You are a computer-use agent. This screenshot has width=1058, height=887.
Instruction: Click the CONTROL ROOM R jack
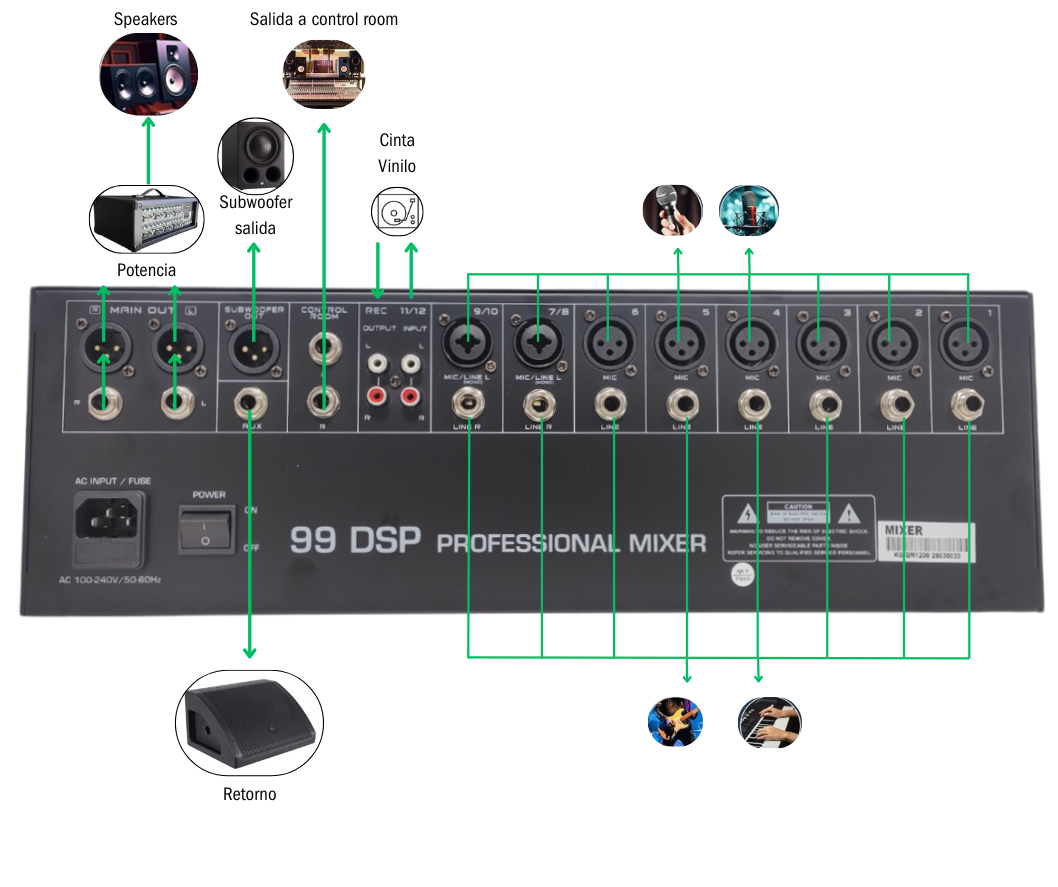coord(324,403)
